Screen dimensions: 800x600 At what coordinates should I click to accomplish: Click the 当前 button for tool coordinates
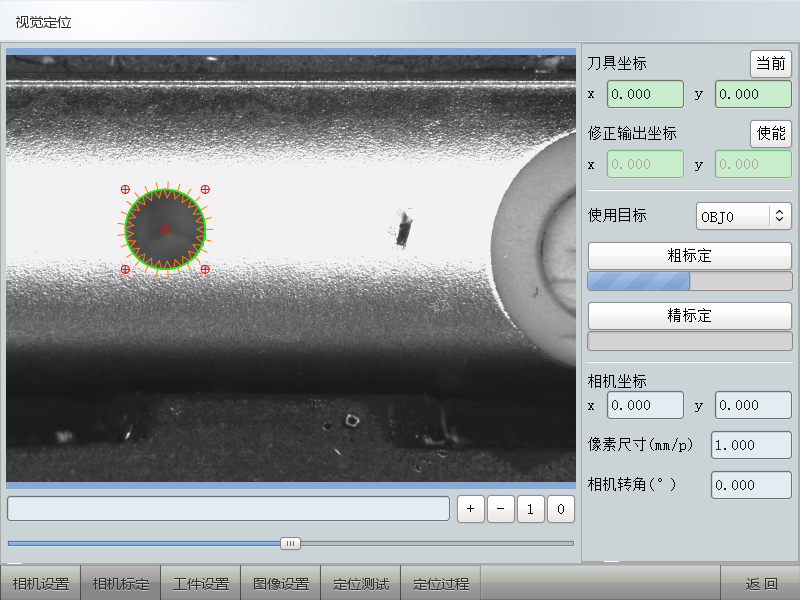(x=770, y=63)
